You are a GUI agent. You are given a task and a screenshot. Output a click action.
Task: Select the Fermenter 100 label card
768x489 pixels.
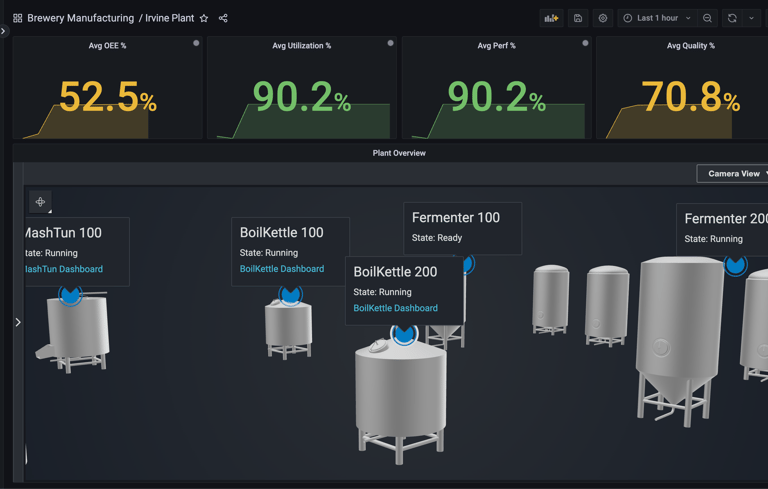[462, 228]
